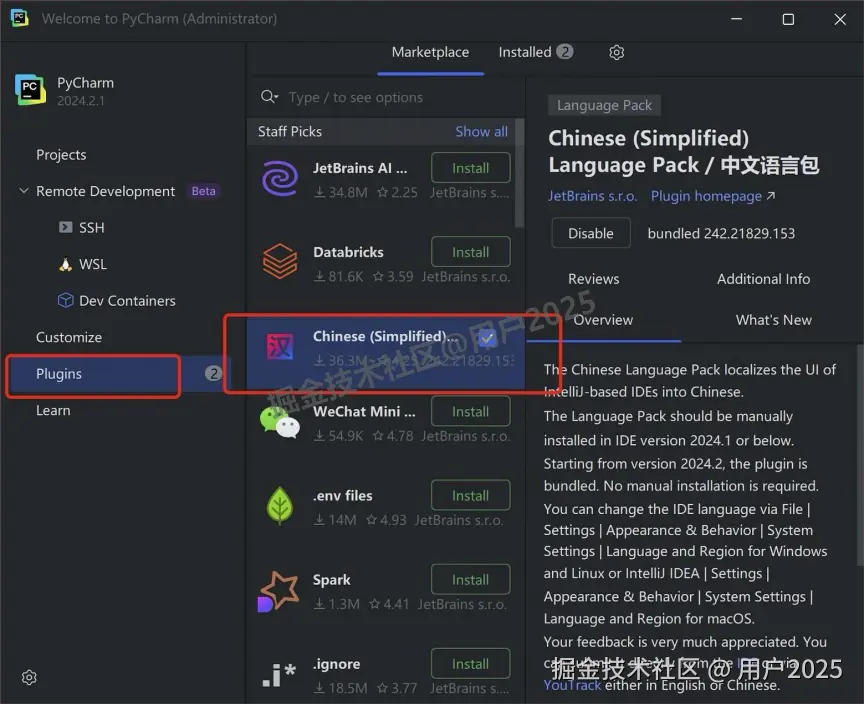Open the What's New tab
The image size is (864, 704).
pos(774,320)
